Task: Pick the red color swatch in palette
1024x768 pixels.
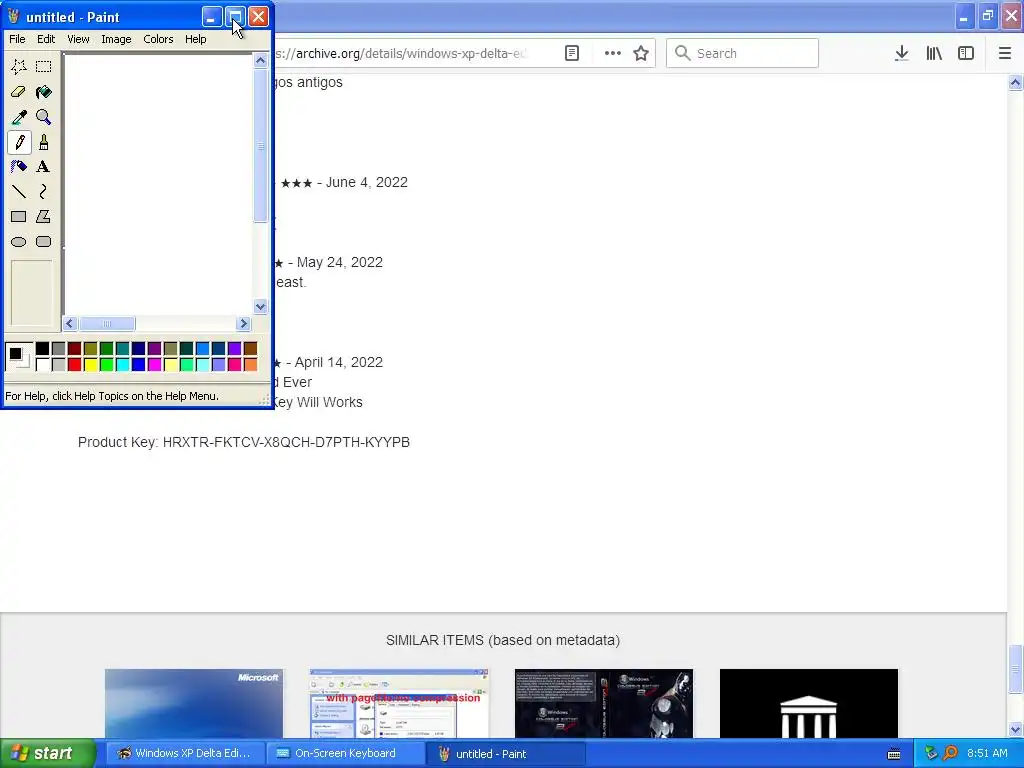Action: point(74,364)
